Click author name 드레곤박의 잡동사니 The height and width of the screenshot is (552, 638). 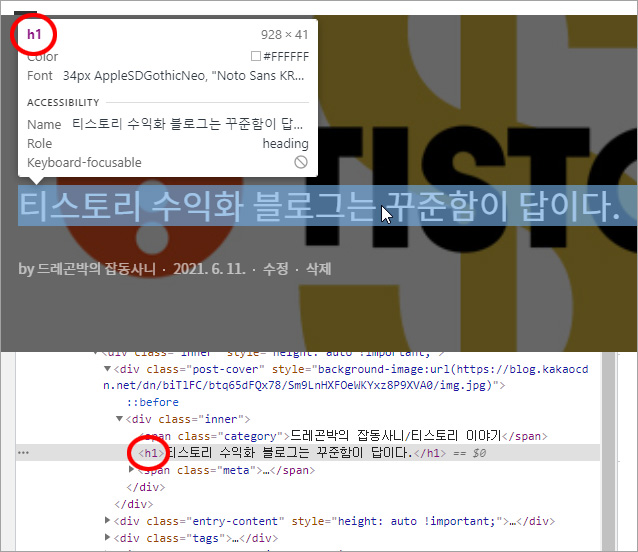pyautogui.click(x=96, y=269)
